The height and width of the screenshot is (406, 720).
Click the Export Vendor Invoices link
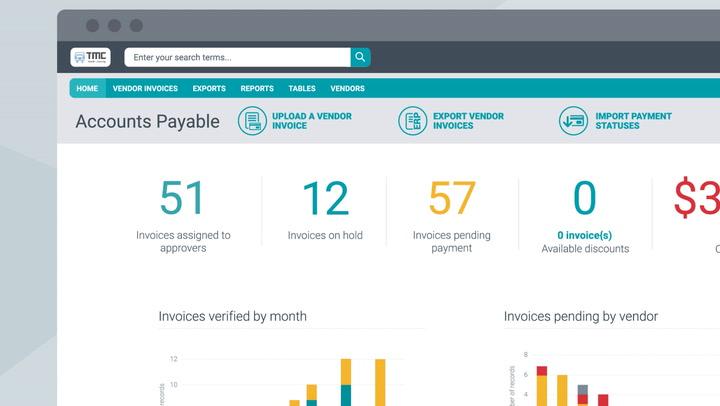pyautogui.click(x=468, y=121)
